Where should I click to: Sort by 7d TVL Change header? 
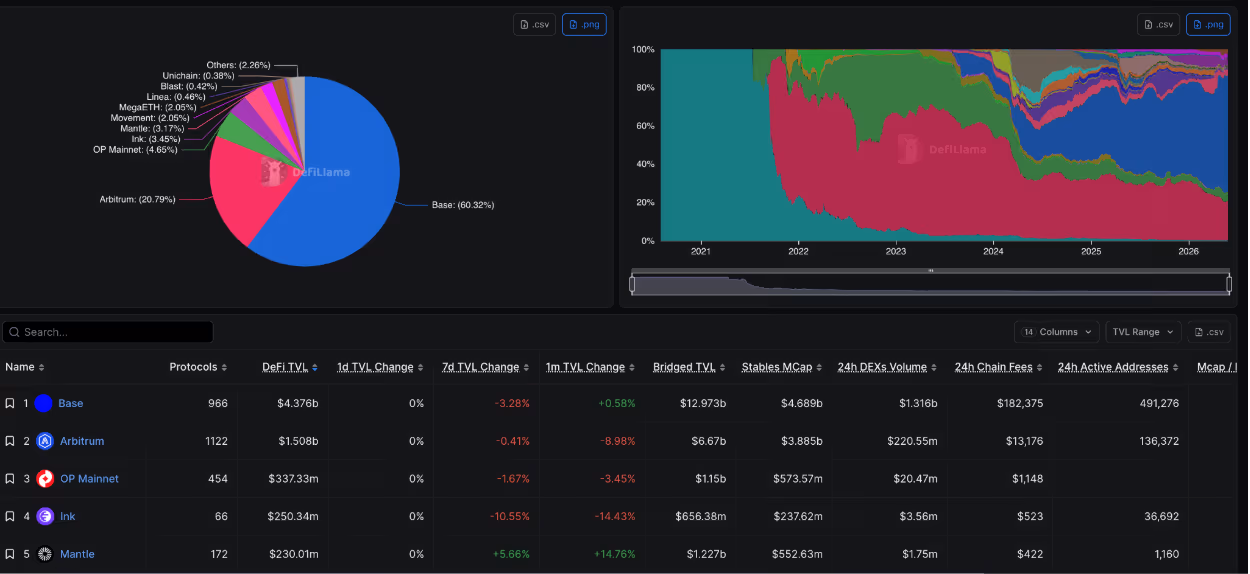(x=486, y=367)
